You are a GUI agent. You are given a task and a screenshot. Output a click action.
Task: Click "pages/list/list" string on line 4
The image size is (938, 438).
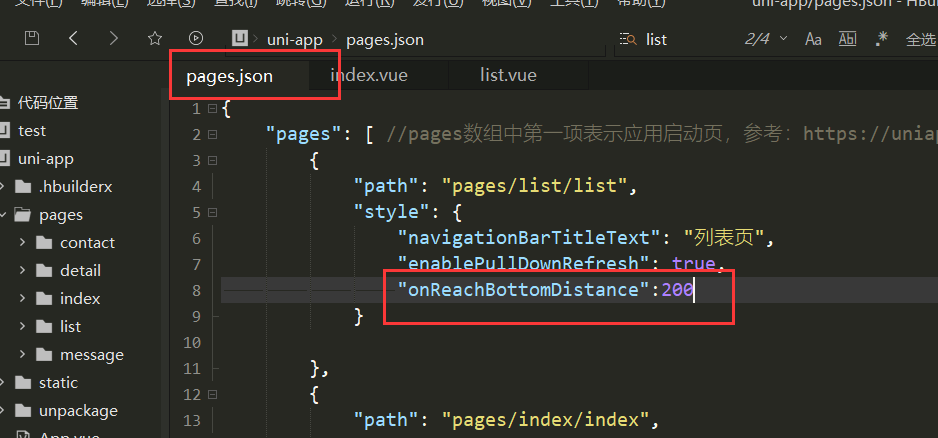tap(535, 186)
